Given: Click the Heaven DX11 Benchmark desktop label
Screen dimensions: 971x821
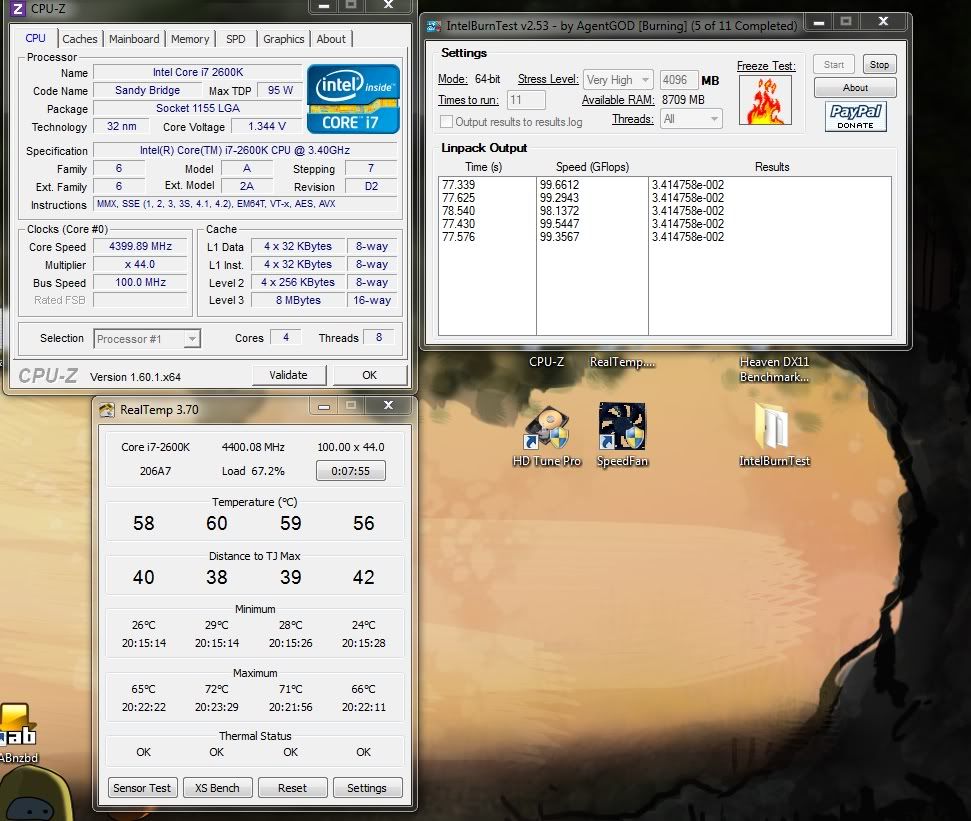Looking at the screenshot, I should (x=774, y=369).
